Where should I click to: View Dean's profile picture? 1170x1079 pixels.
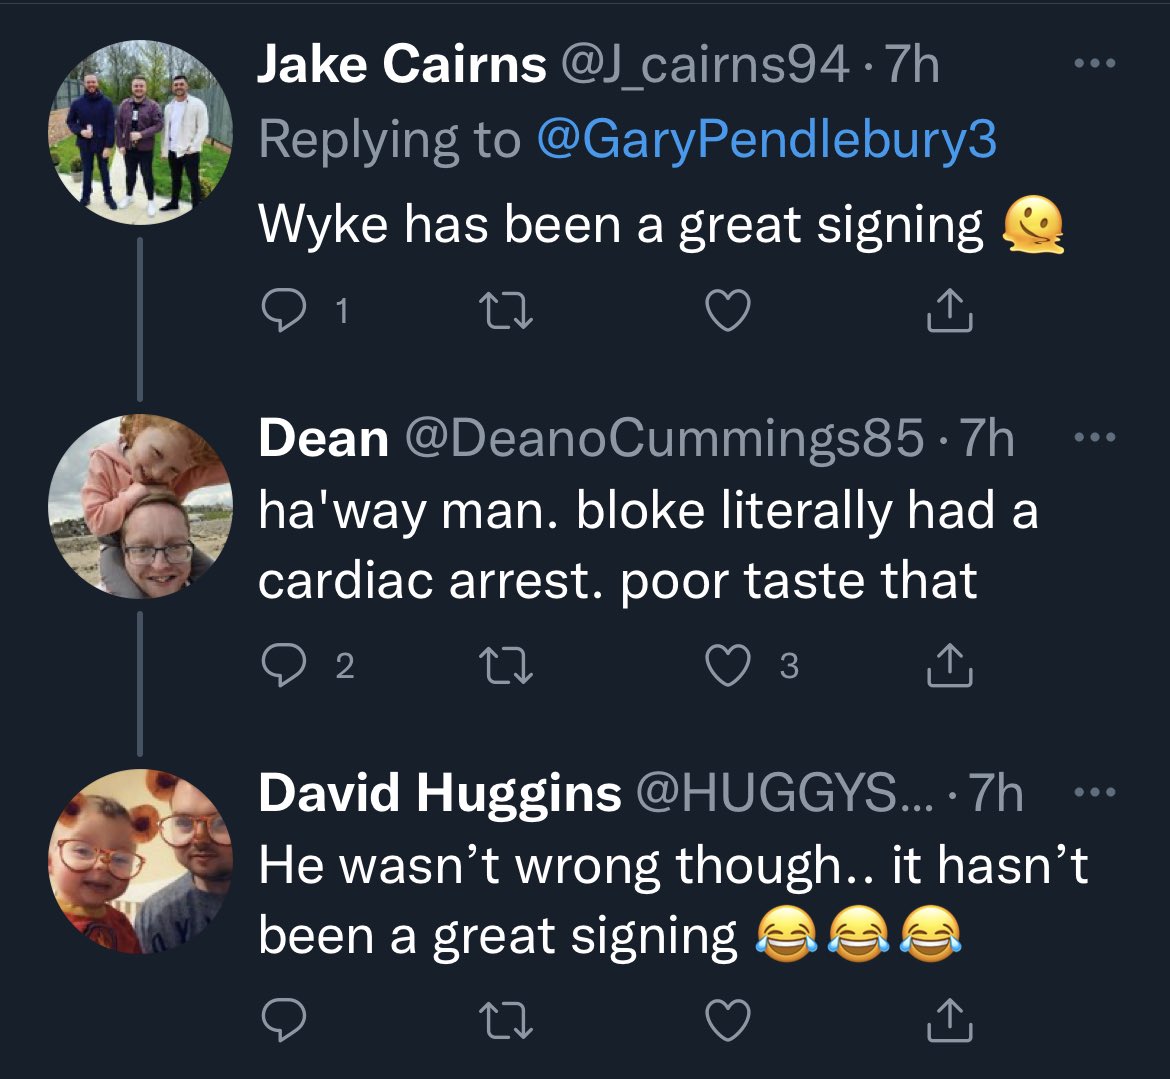pyautogui.click(x=140, y=506)
